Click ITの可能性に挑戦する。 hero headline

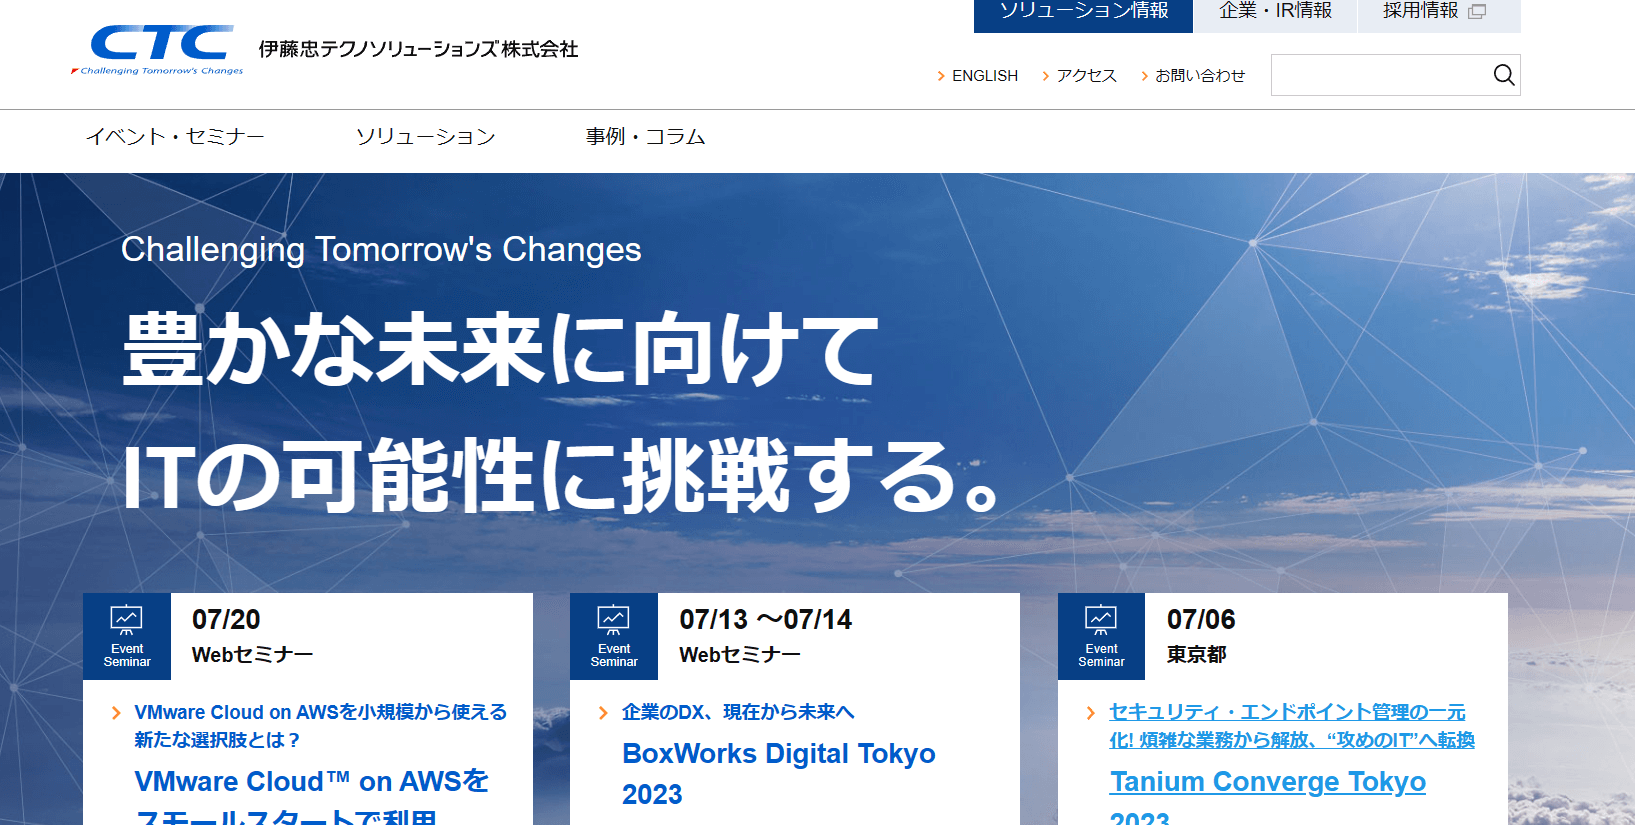tap(560, 475)
